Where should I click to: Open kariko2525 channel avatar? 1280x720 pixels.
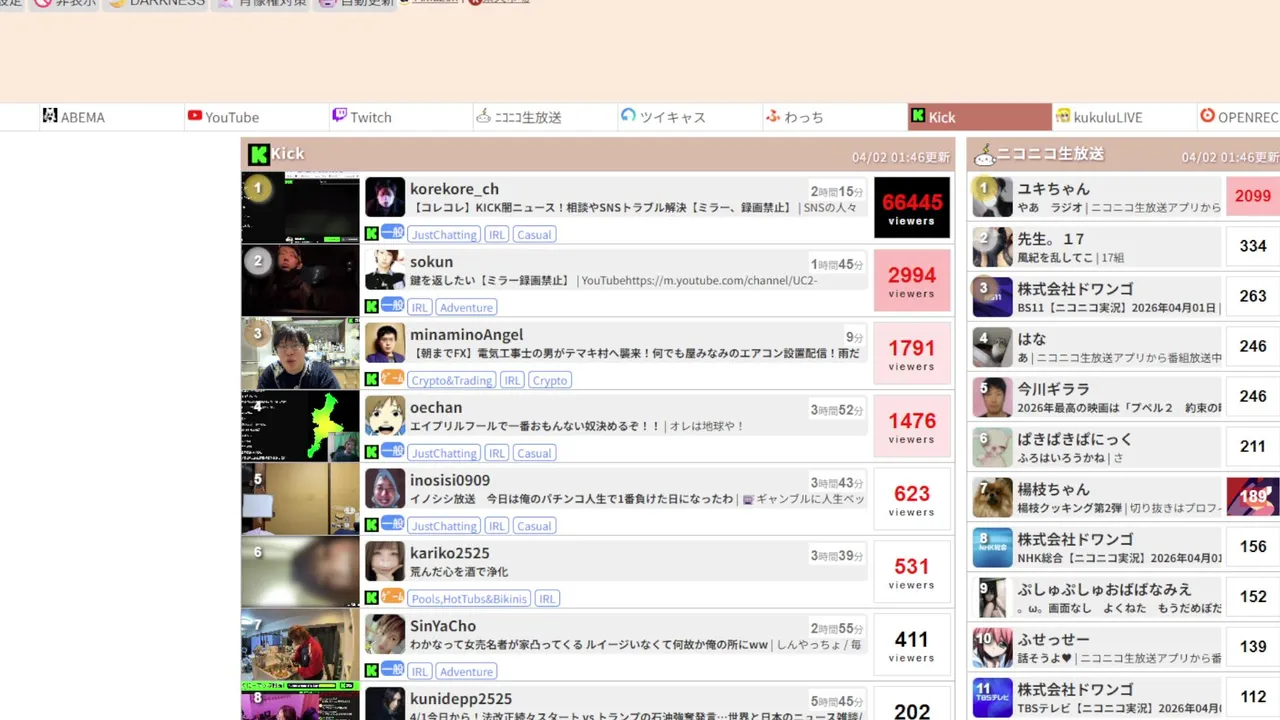(385, 562)
